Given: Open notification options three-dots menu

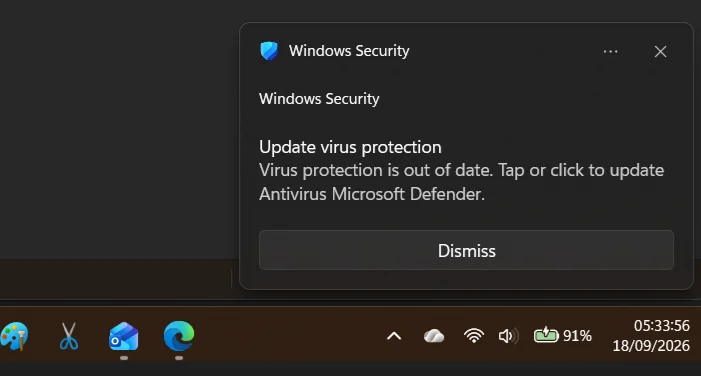Looking at the screenshot, I should (610, 52).
